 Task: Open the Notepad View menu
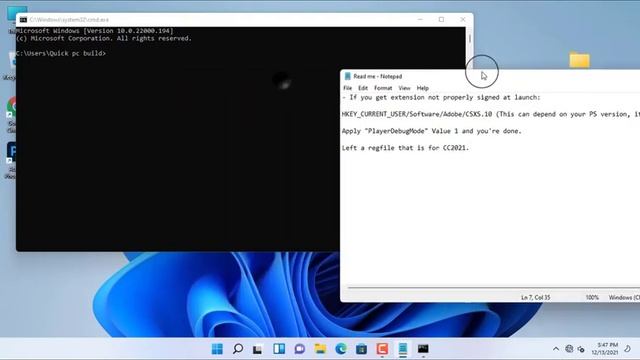[404, 88]
